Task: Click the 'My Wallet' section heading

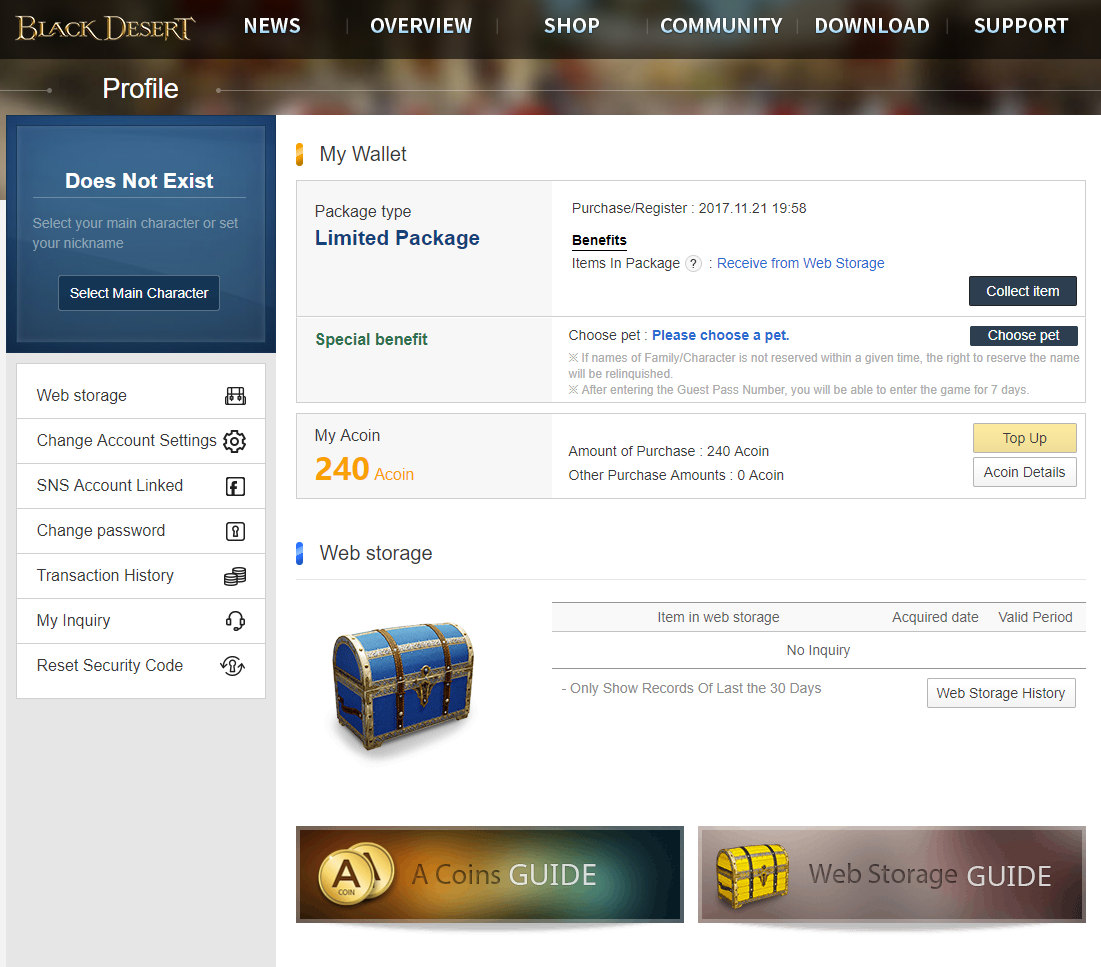Action: point(362,154)
